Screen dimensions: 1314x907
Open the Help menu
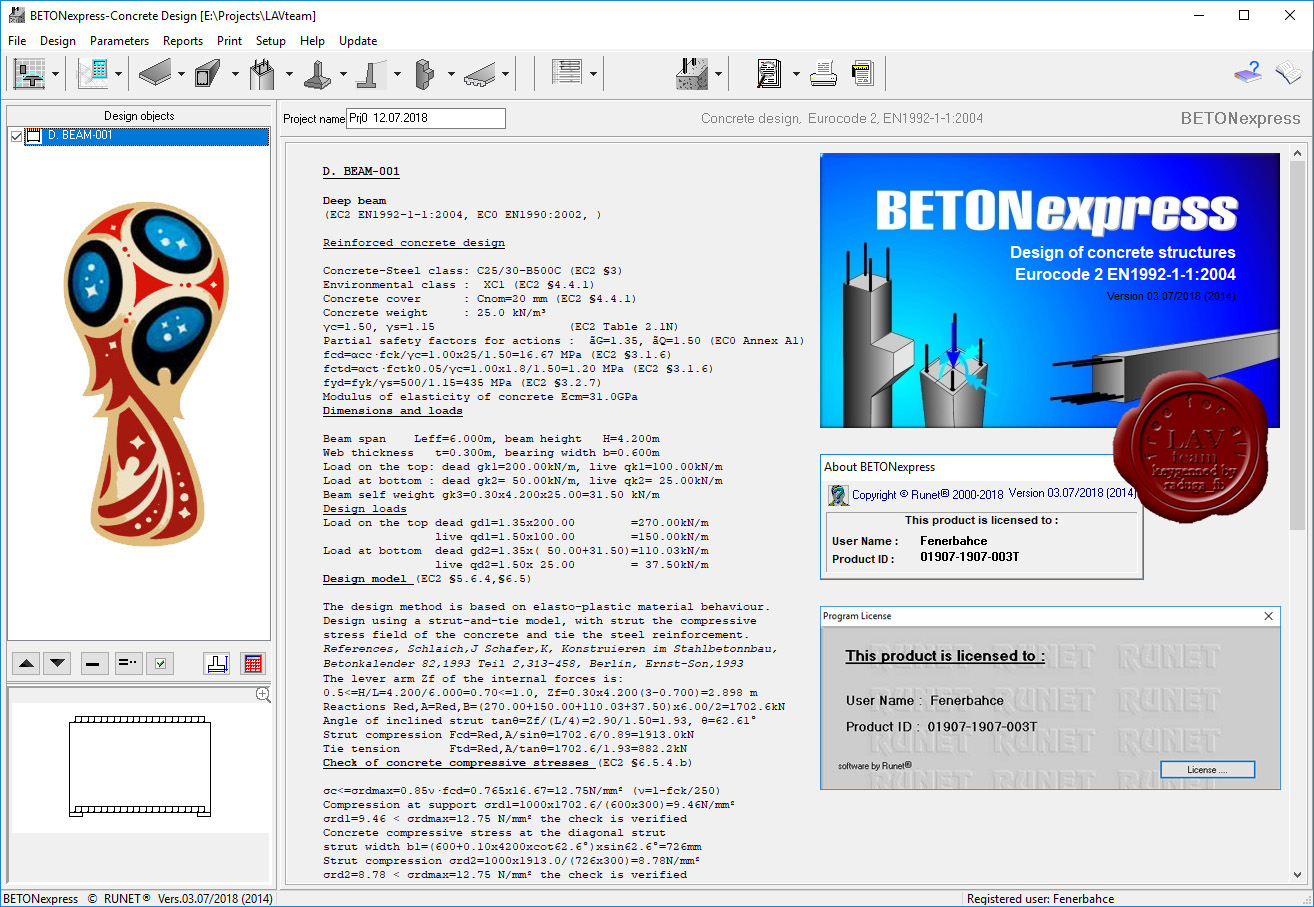click(x=312, y=41)
